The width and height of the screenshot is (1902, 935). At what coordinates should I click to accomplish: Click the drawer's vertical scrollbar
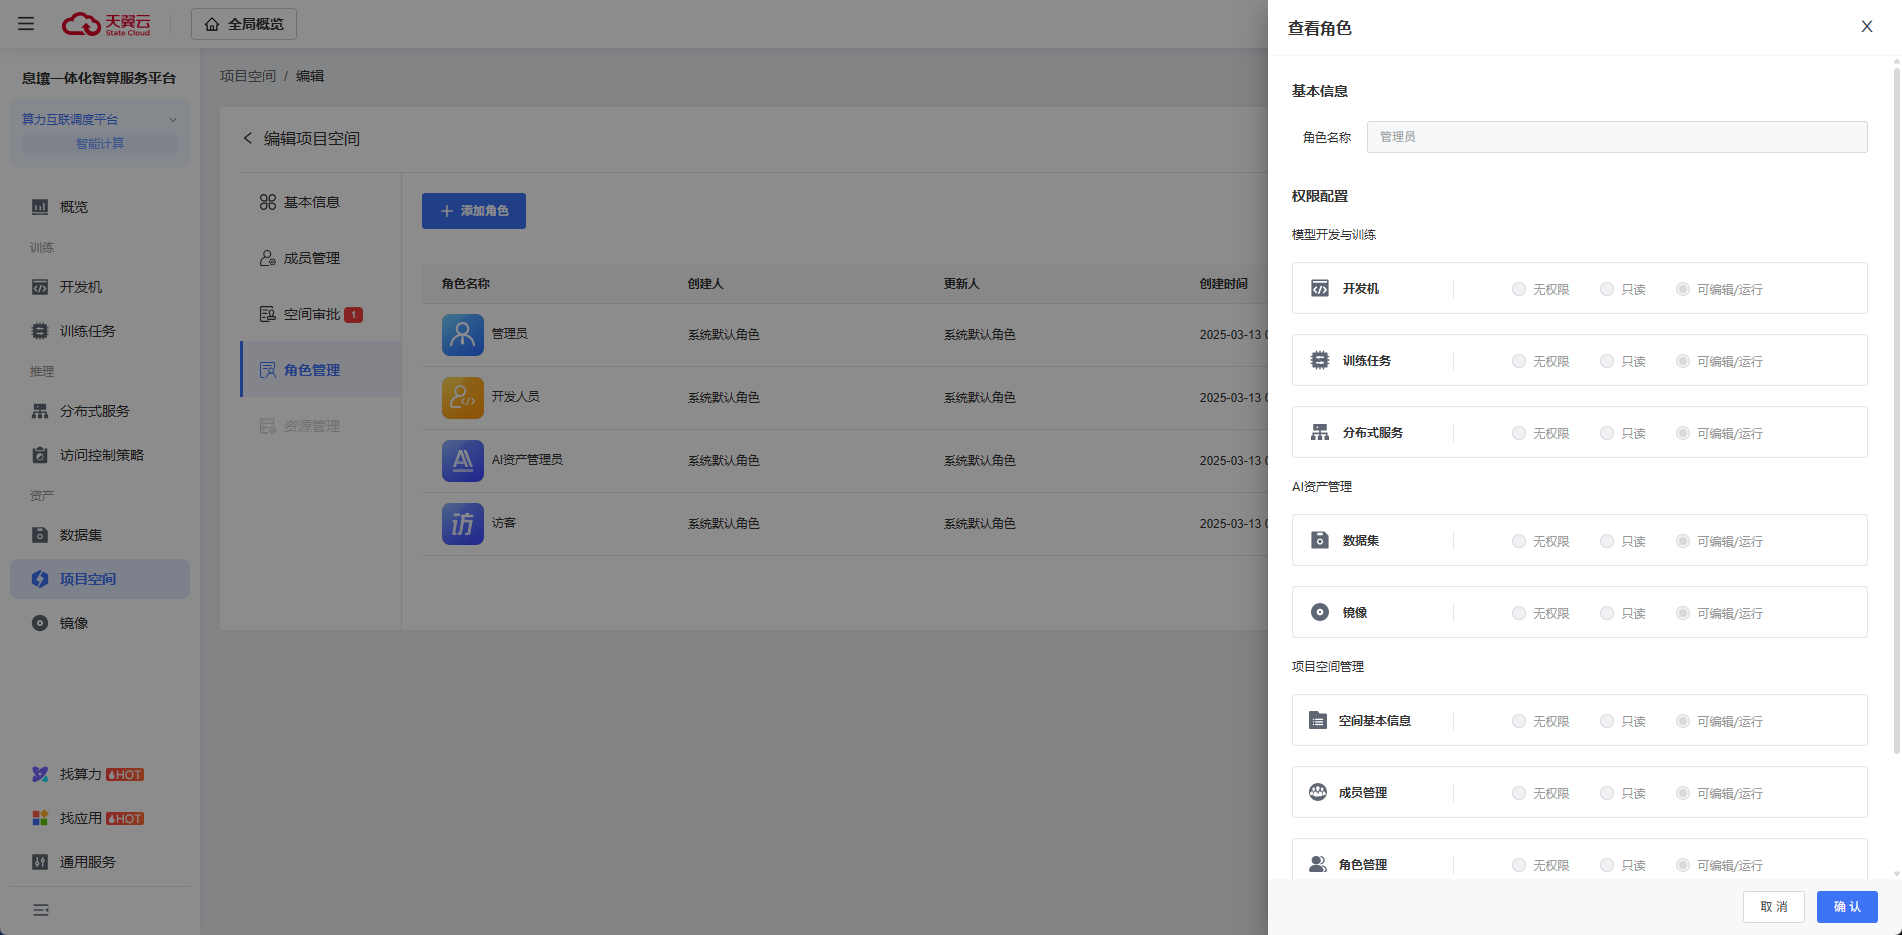tap(1896, 410)
